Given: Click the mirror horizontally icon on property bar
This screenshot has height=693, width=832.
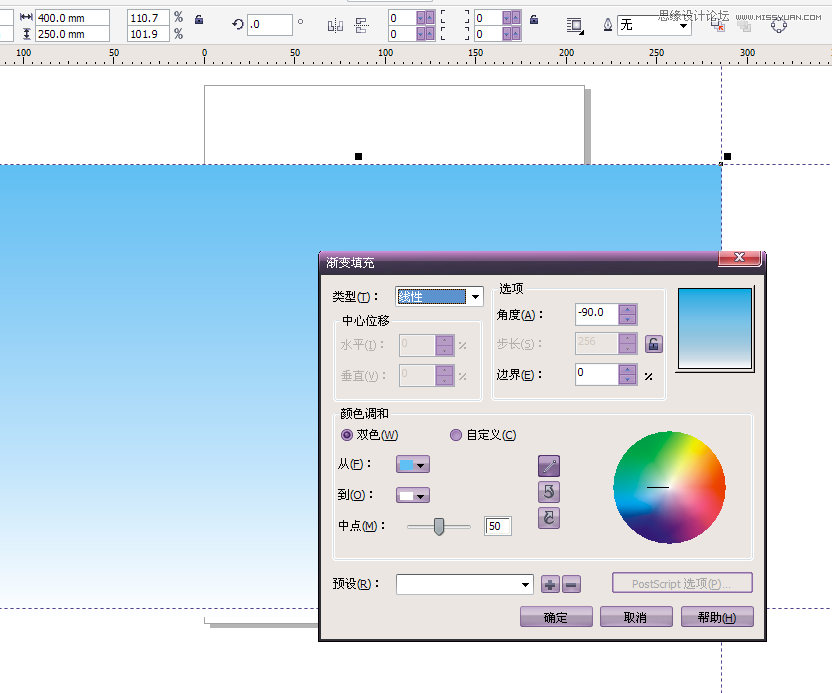Looking at the screenshot, I should 336,25.
